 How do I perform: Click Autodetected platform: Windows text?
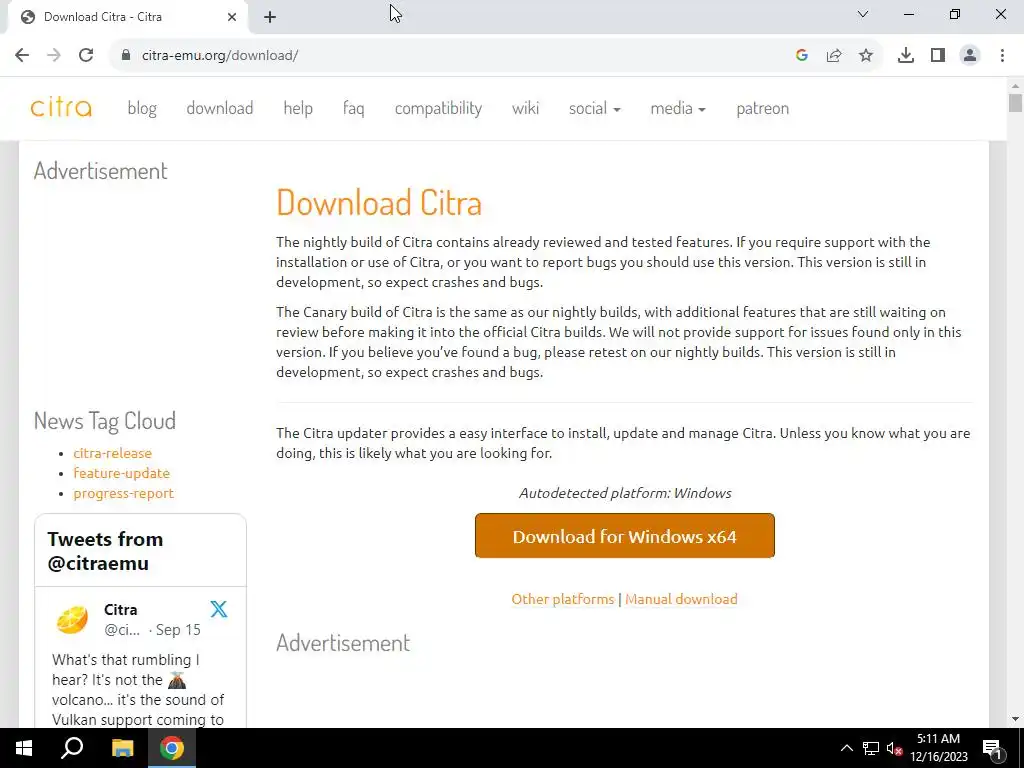click(x=625, y=493)
